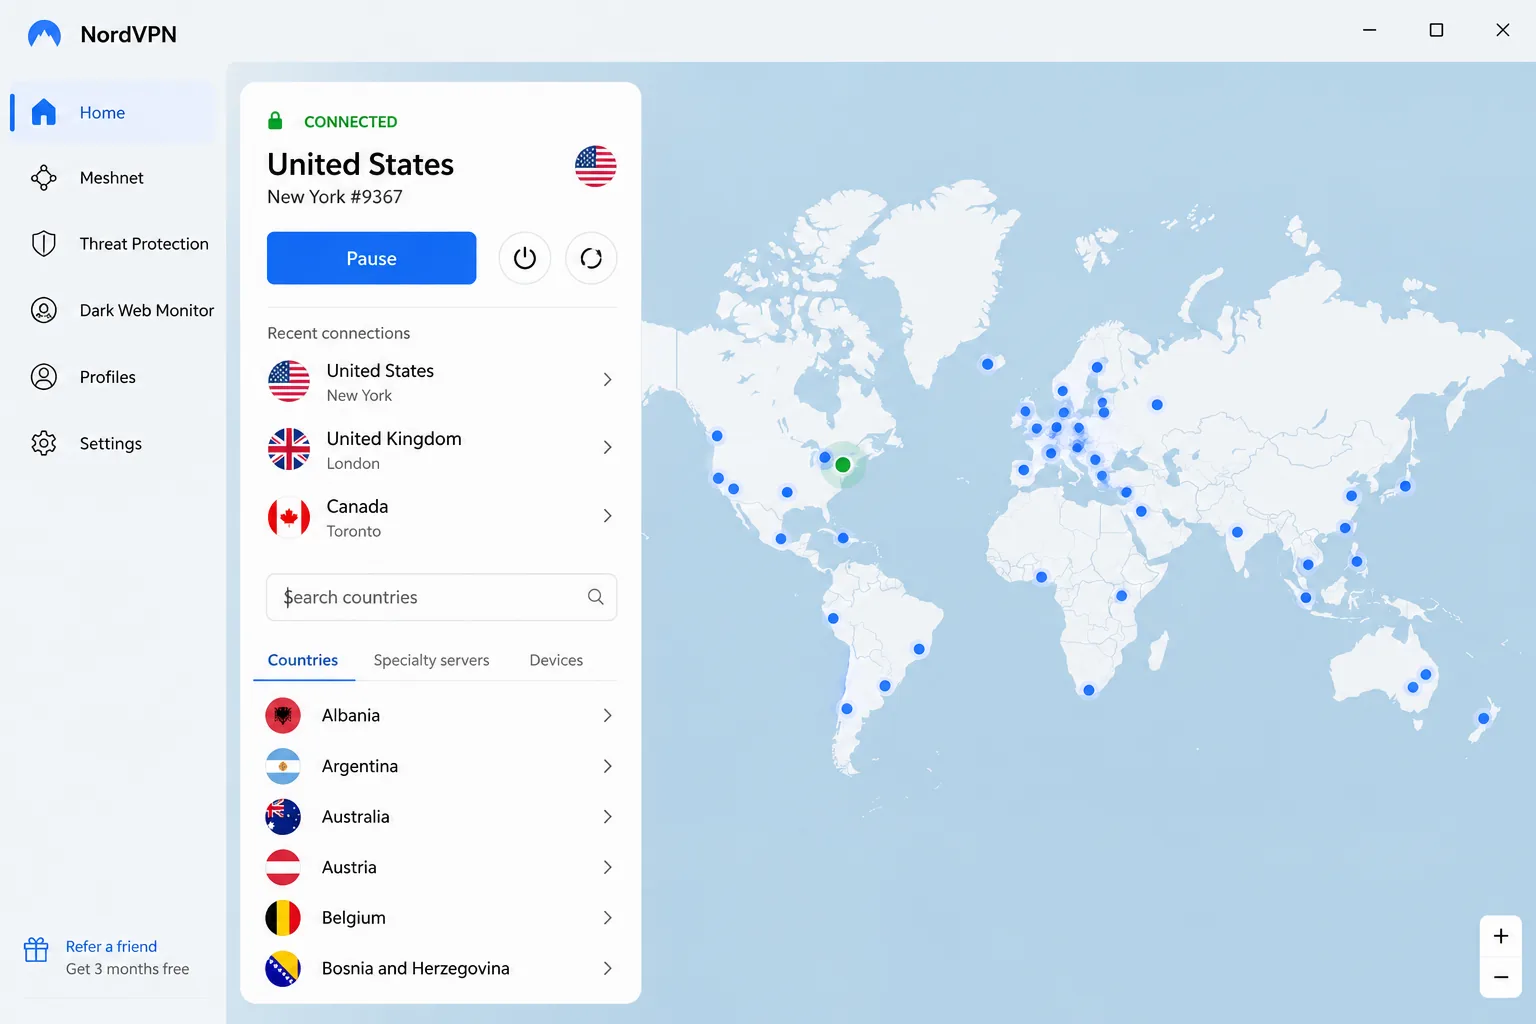The image size is (1536, 1024).
Task: Click the Threat Protection shield icon
Action: [44, 244]
